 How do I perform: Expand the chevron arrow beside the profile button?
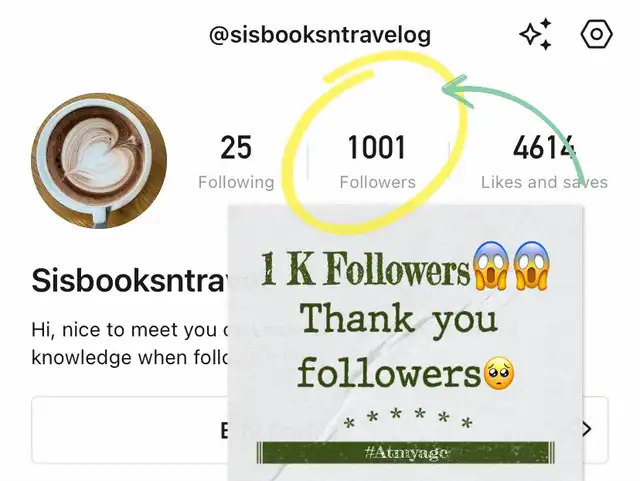(587, 429)
